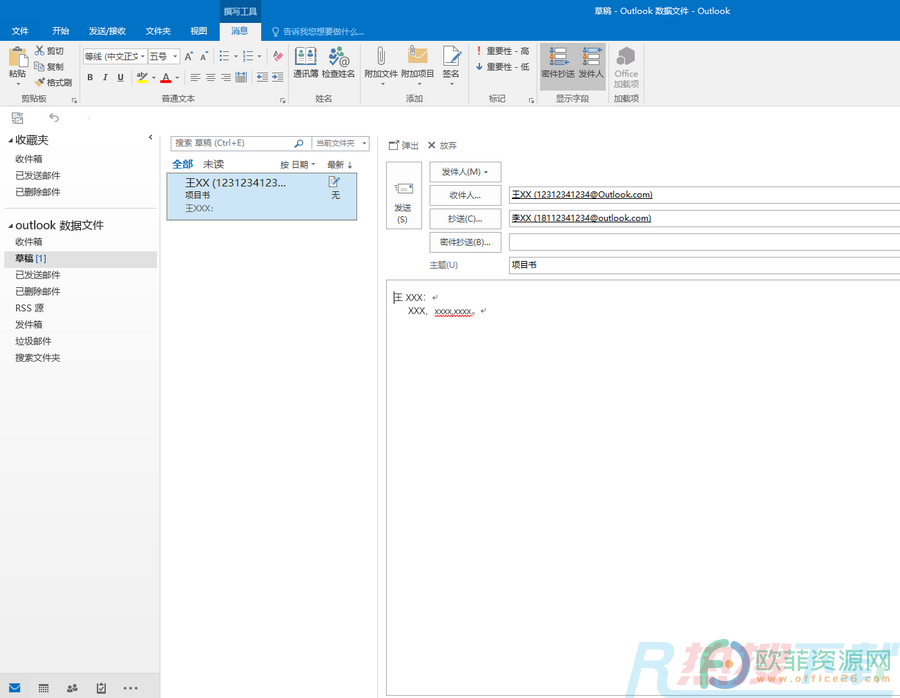
Task: Open font color dropdown arrow
Action: (x=177, y=77)
